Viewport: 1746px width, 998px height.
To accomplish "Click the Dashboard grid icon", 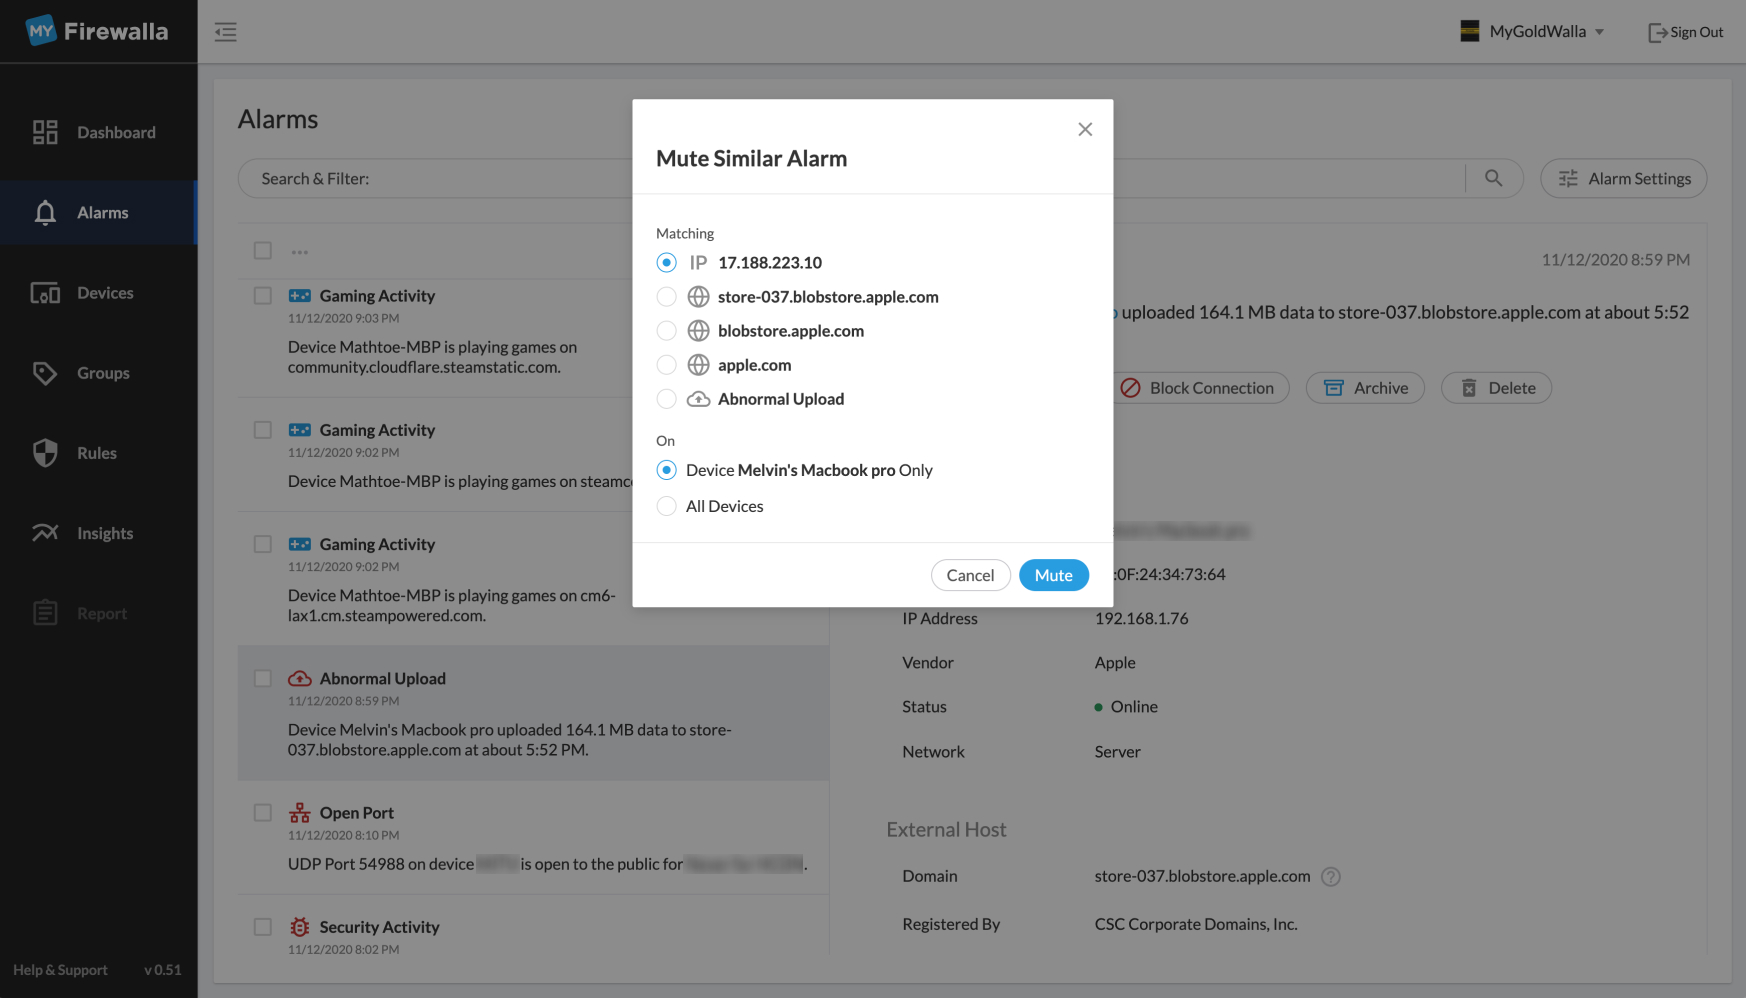I will pyautogui.click(x=45, y=132).
